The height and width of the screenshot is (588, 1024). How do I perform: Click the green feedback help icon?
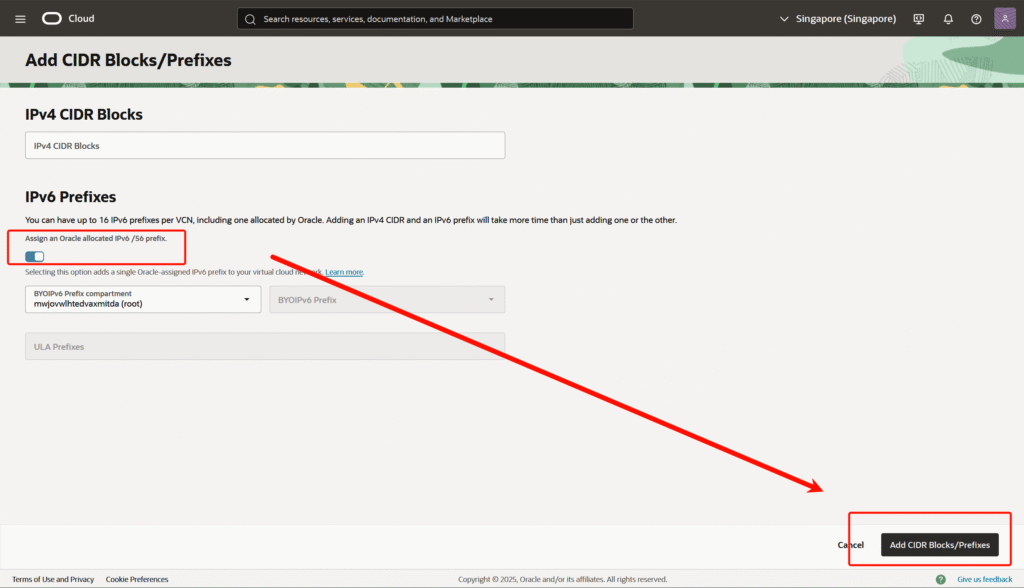click(940, 579)
